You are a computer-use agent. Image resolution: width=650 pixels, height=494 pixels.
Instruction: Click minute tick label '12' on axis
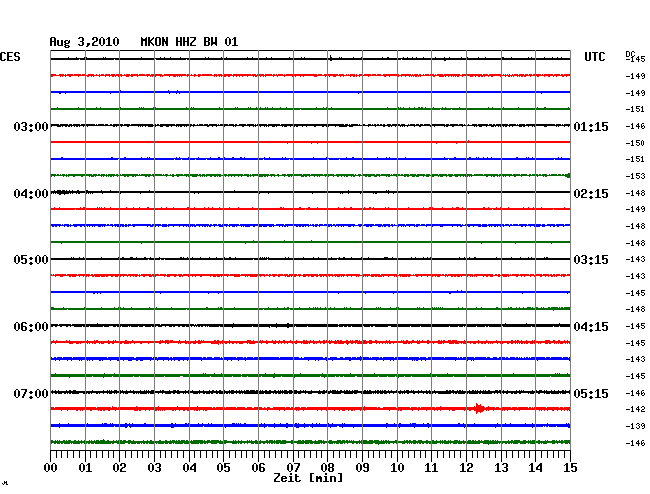tap(466, 468)
